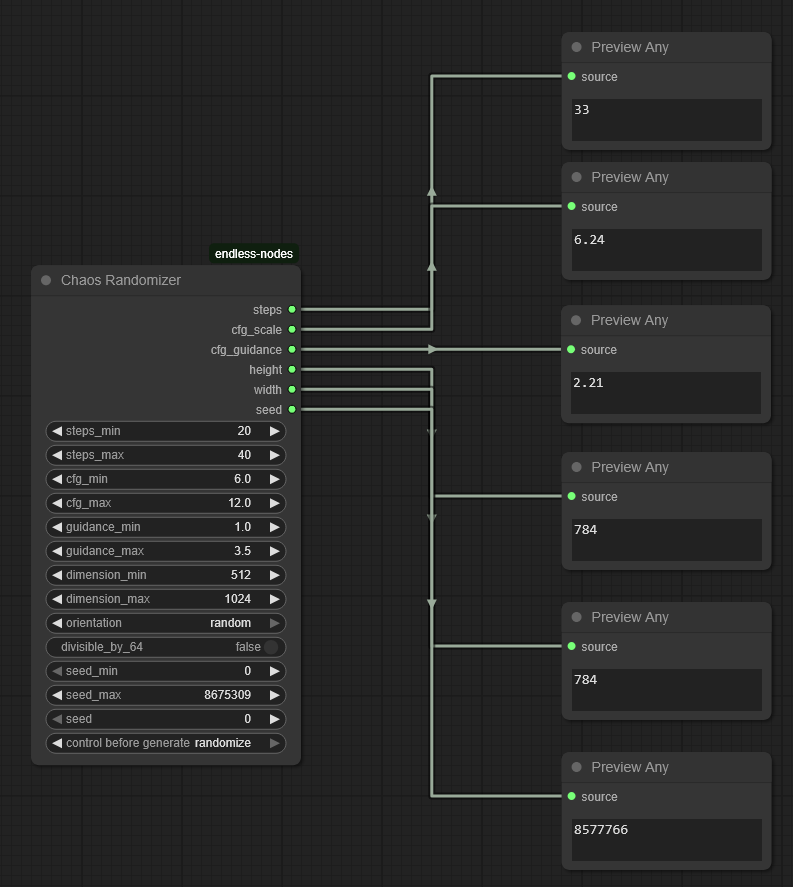
Task: Collapse the Preview Any node showing 8577766
Action: (577, 767)
